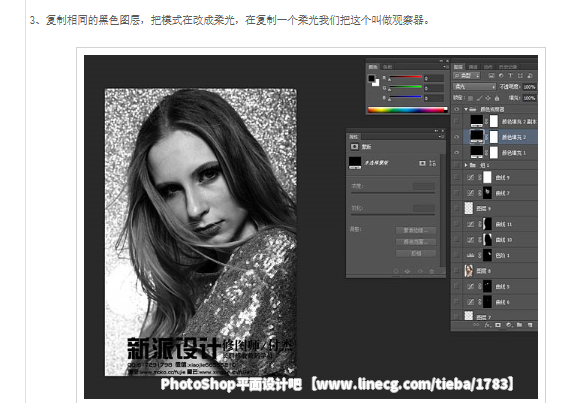Click add layer mask icon at panel bottom
Viewport: 569px width, 403px height.
tap(498, 325)
